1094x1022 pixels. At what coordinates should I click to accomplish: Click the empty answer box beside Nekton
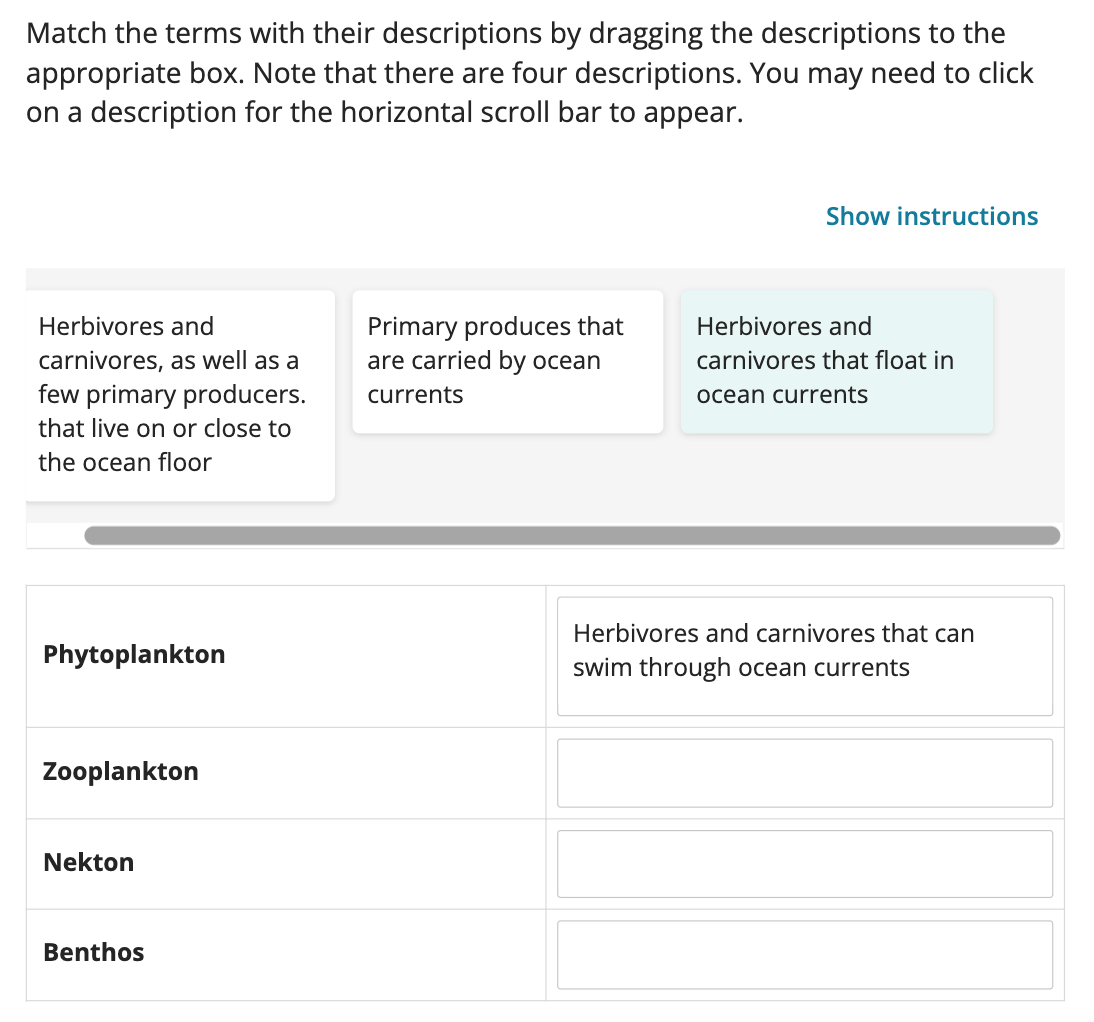tap(804, 863)
